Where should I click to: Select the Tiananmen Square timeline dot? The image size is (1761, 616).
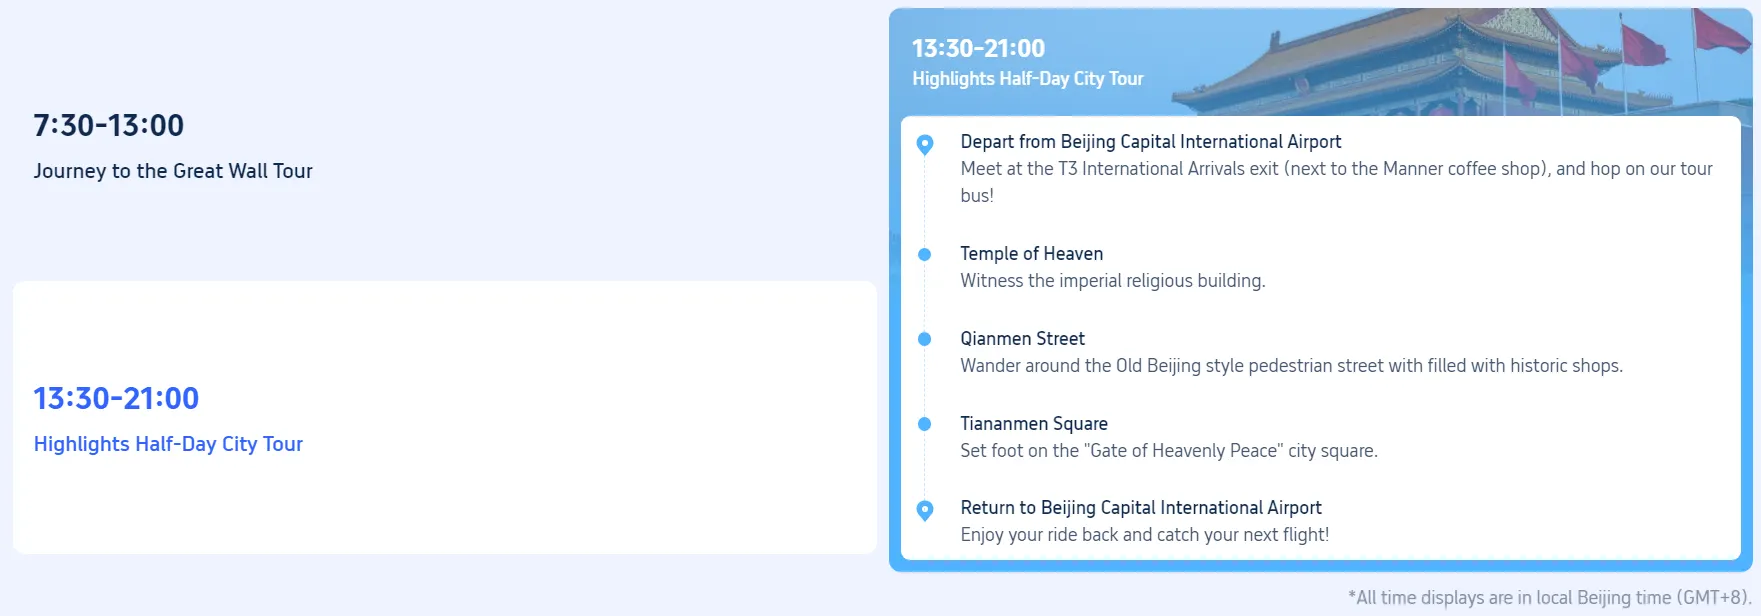[x=924, y=424]
